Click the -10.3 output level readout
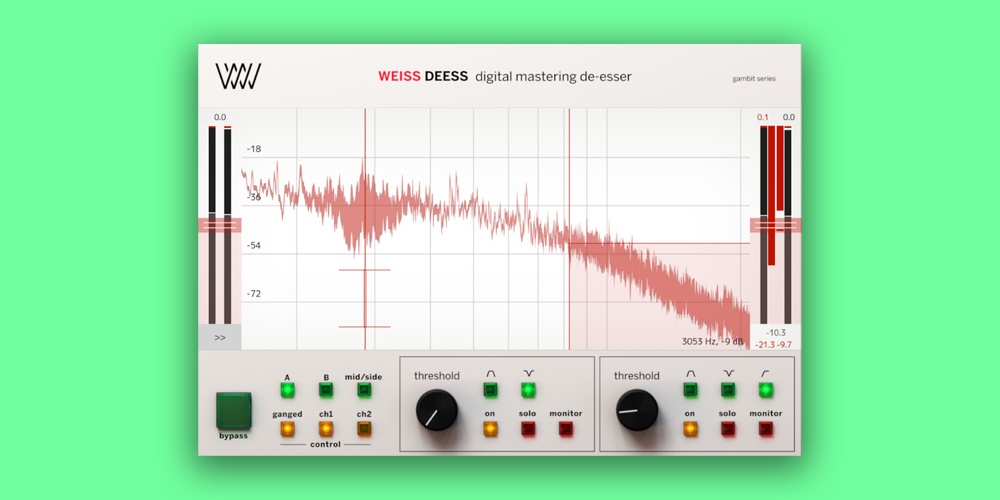Viewport: 1000px width, 500px height. (776, 333)
